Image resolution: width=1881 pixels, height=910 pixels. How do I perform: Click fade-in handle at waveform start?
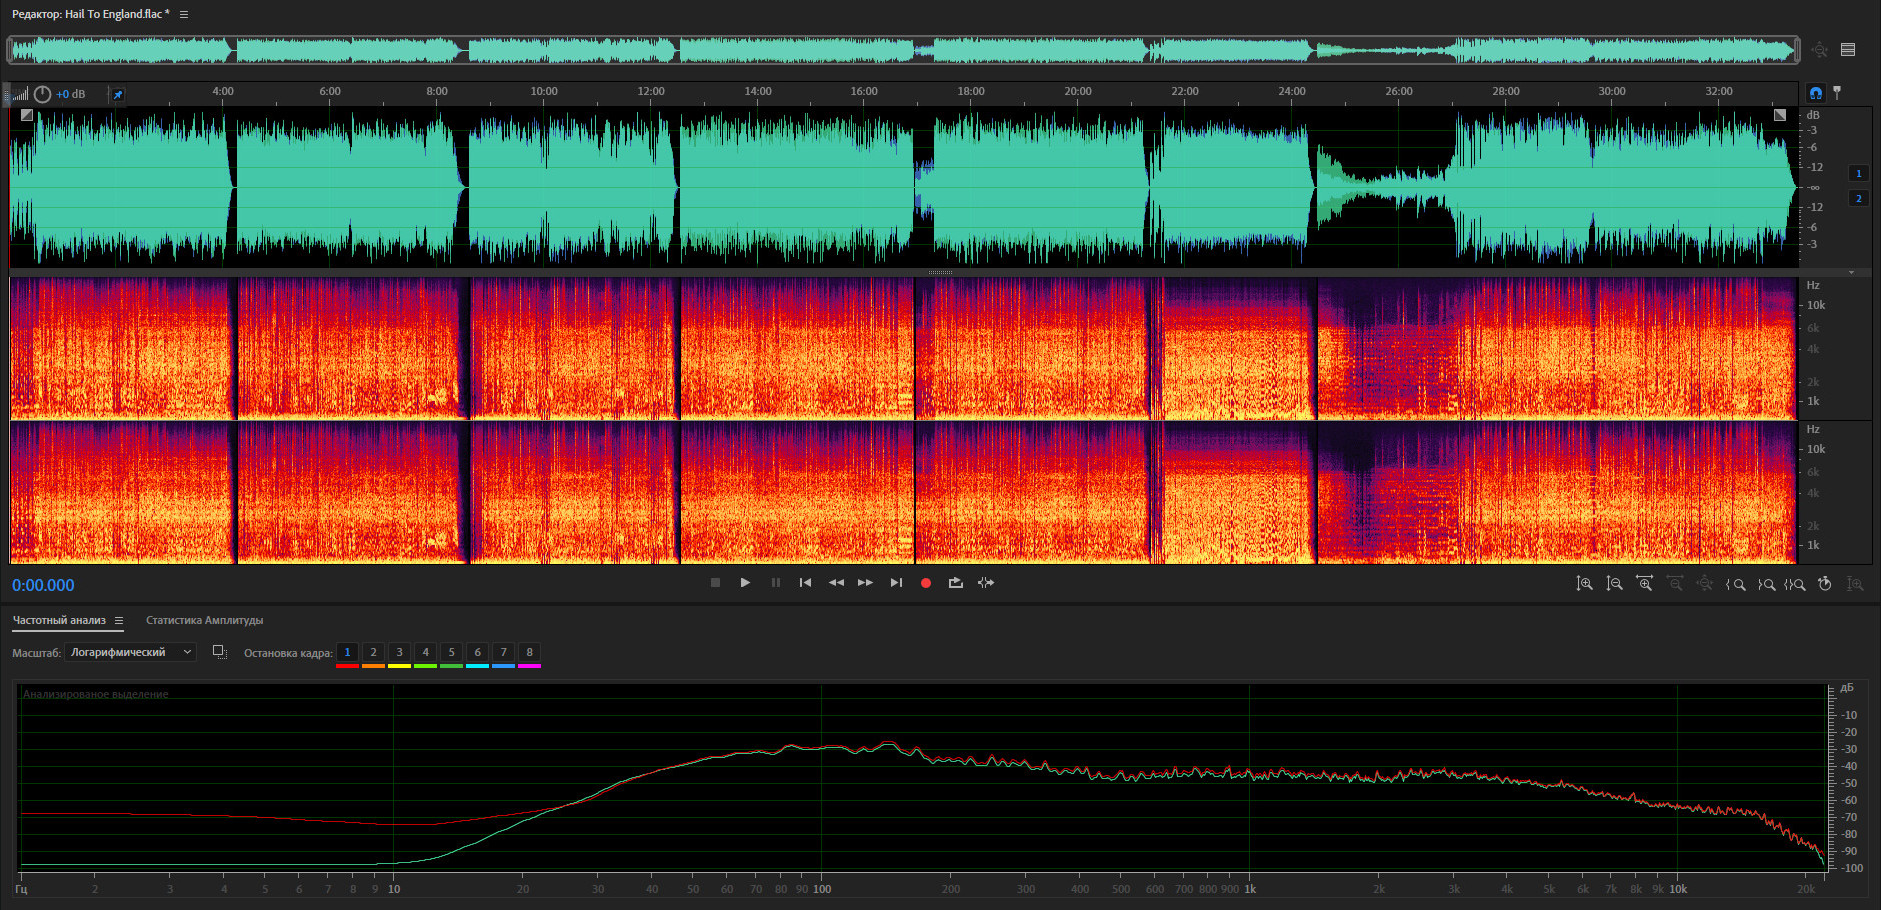tap(27, 115)
